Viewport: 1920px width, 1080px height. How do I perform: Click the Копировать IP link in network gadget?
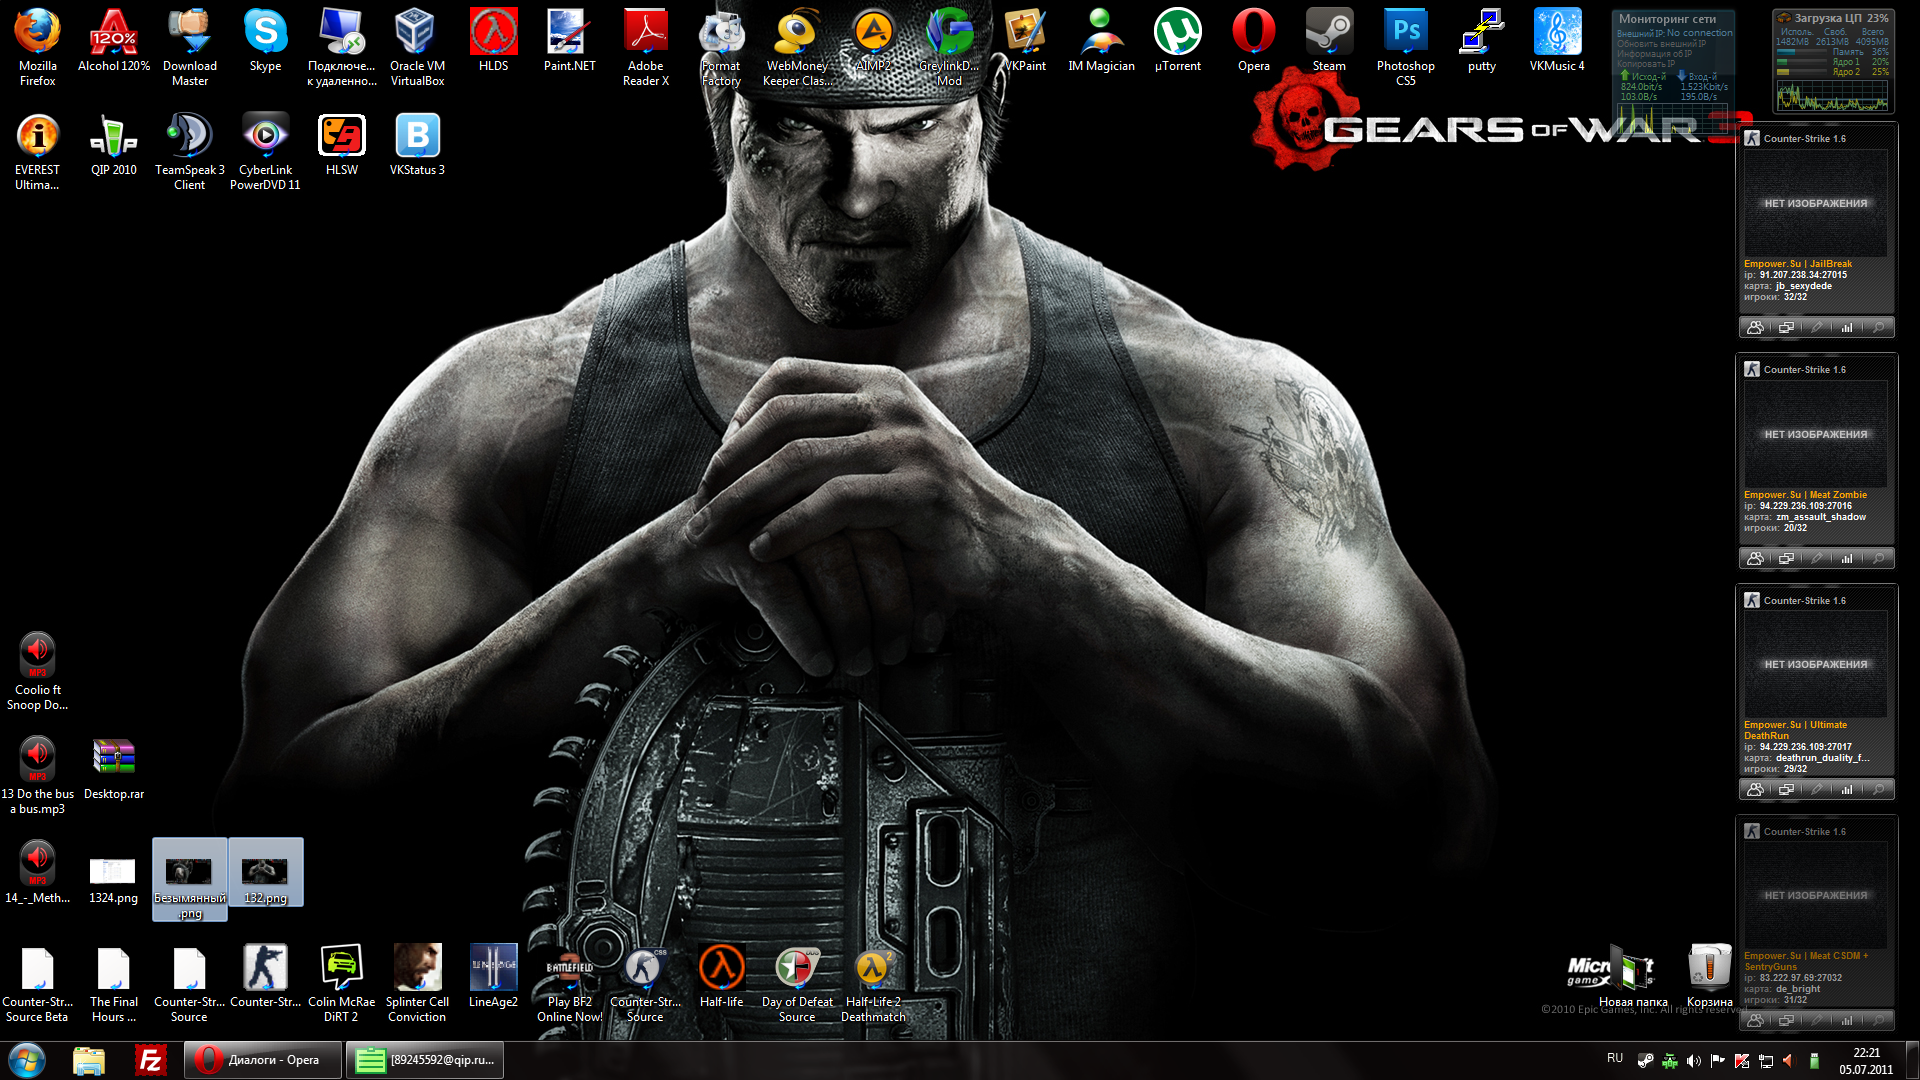(1646, 64)
